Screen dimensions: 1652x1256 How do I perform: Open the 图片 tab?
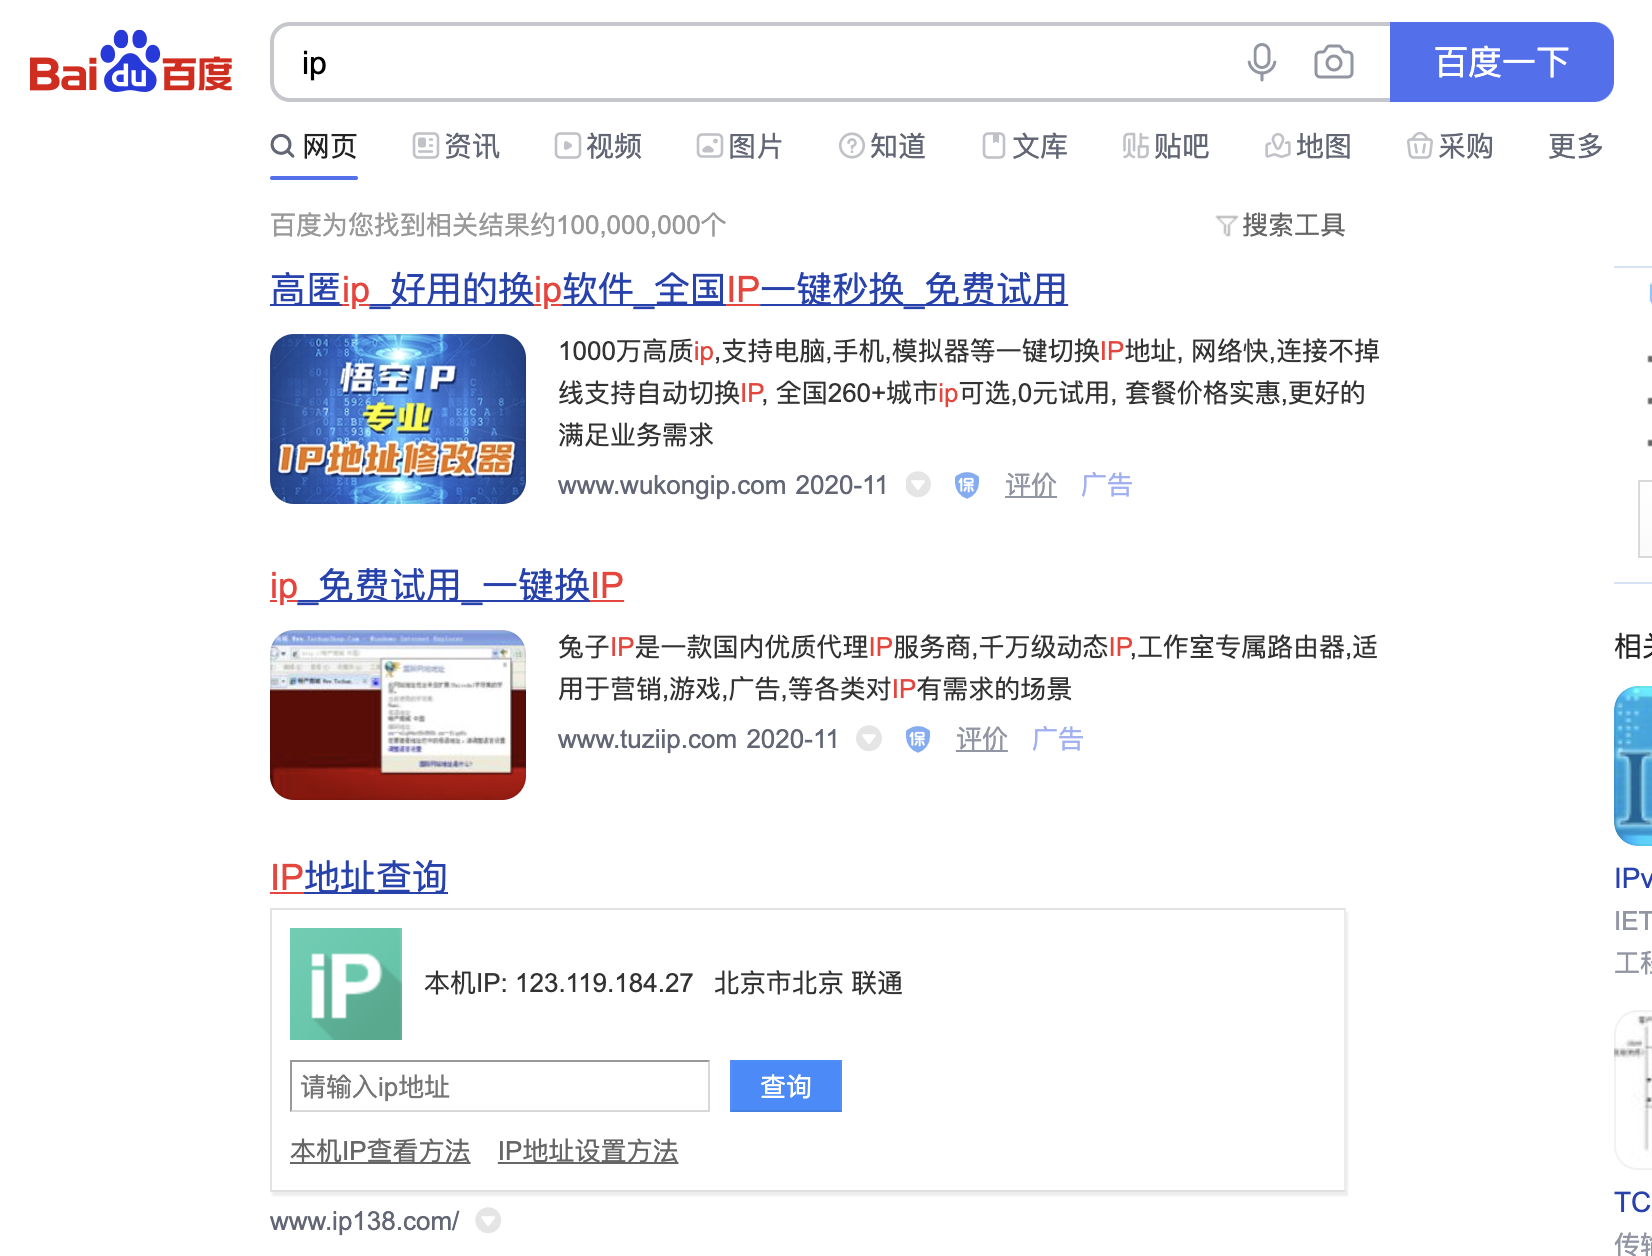[740, 146]
